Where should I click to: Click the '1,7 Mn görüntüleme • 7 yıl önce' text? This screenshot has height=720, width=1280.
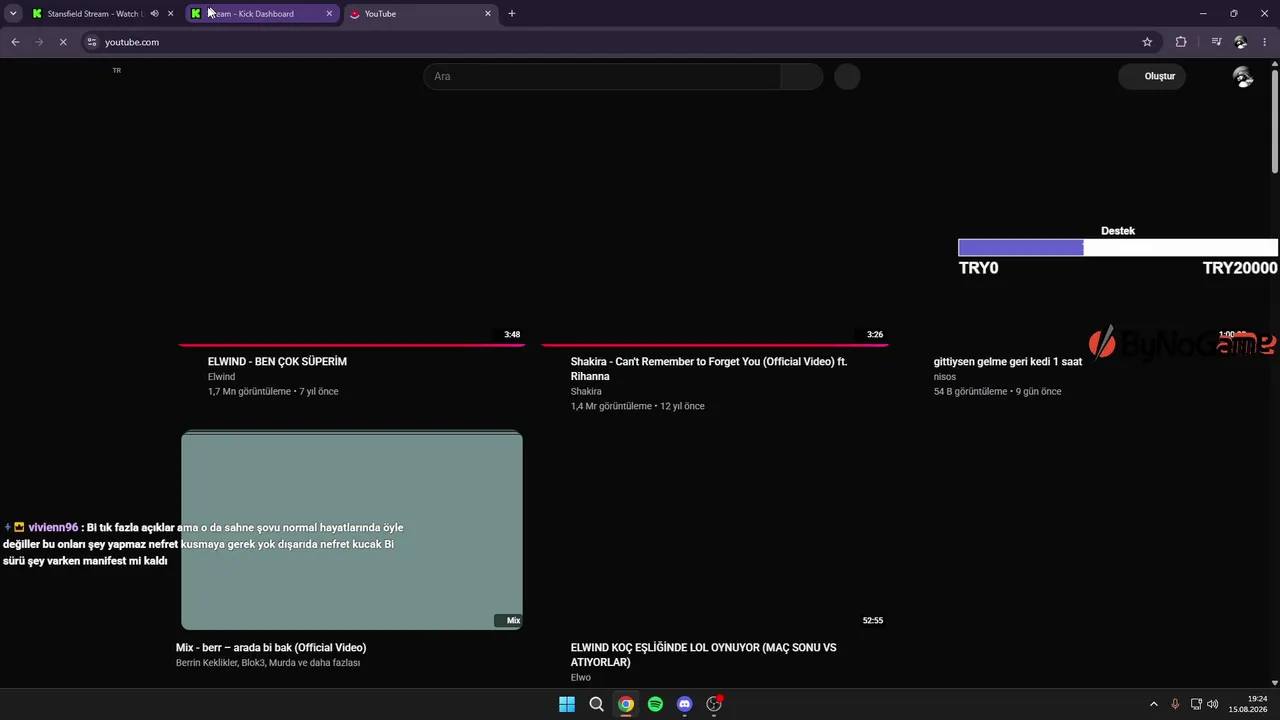click(x=273, y=392)
